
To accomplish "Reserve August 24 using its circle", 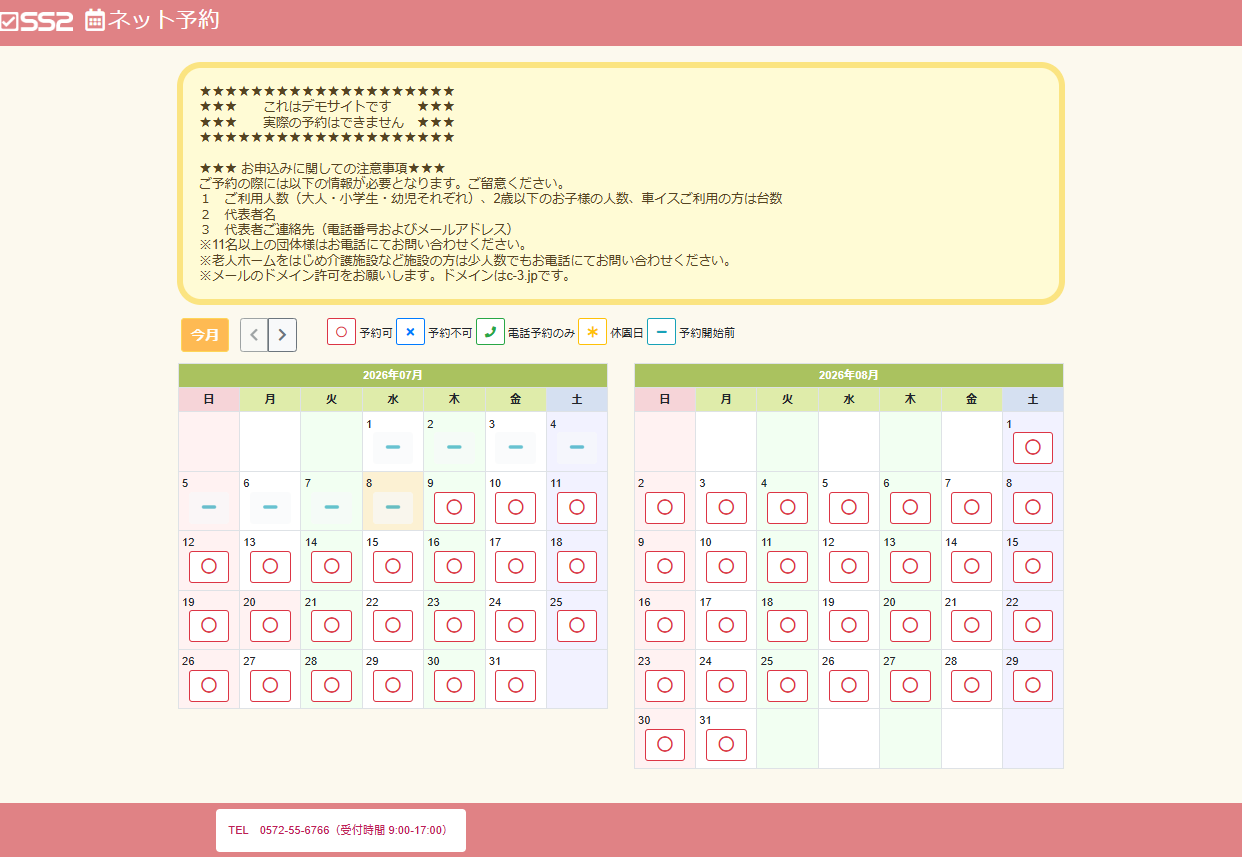I will 726,686.
